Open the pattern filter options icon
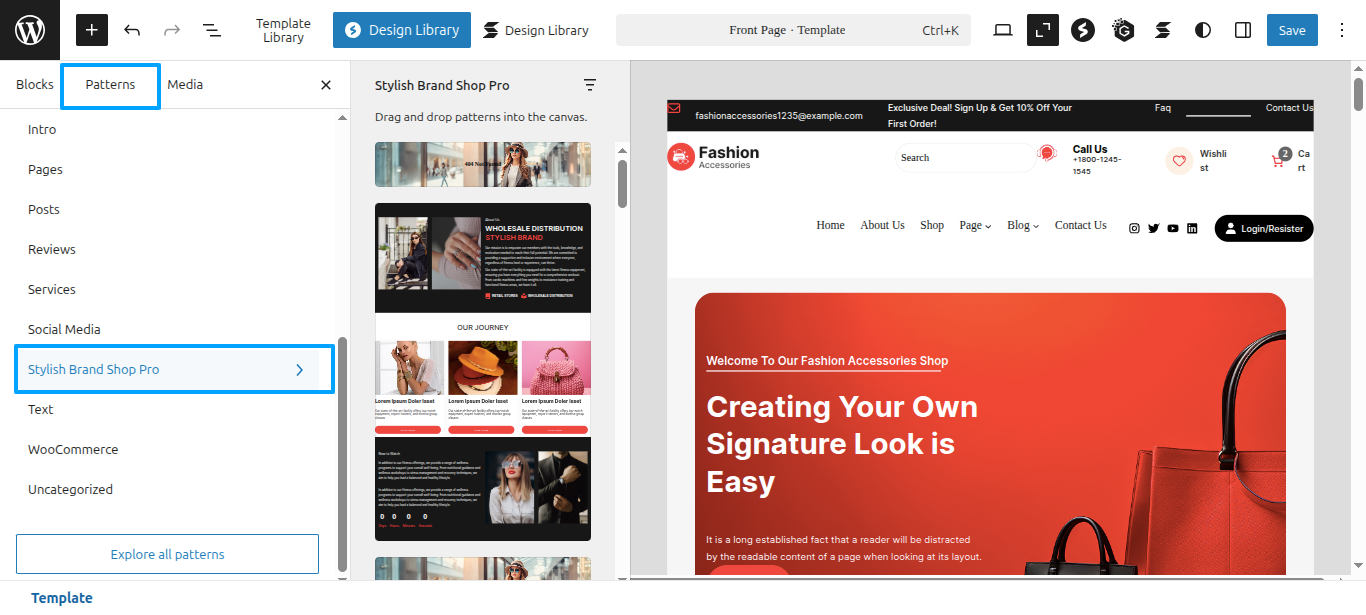The image size is (1366, 615). click(x=590, y=85)
